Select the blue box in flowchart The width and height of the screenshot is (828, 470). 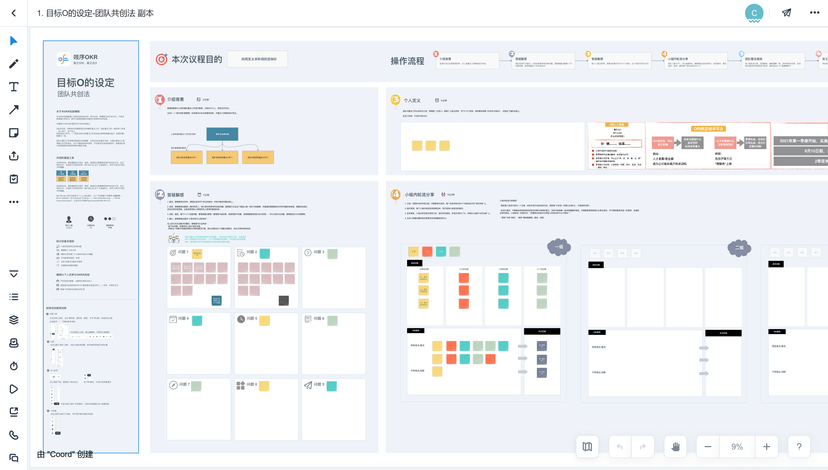[222, 134]
